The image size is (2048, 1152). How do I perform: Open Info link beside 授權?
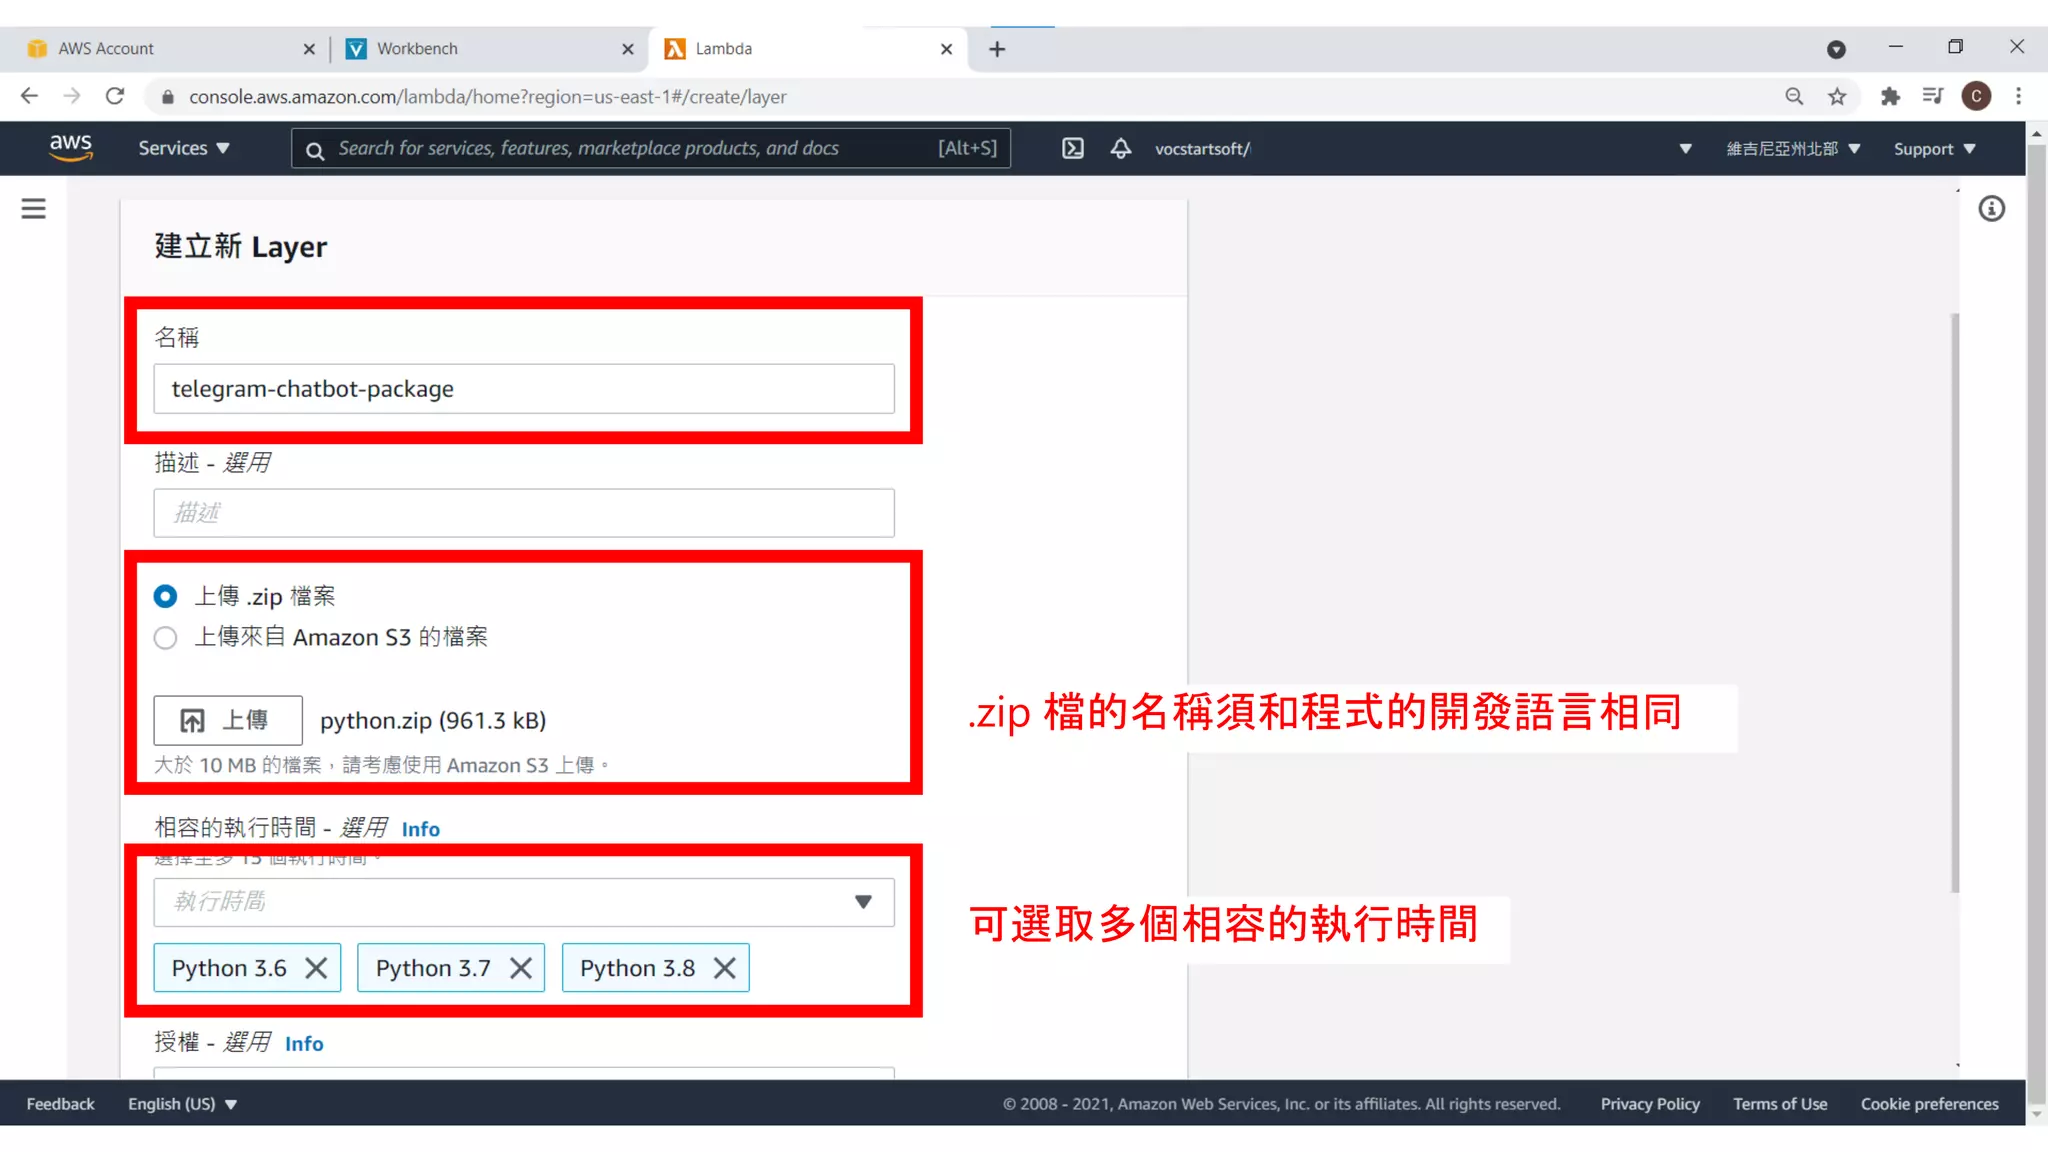click(x=304, y=1044)
